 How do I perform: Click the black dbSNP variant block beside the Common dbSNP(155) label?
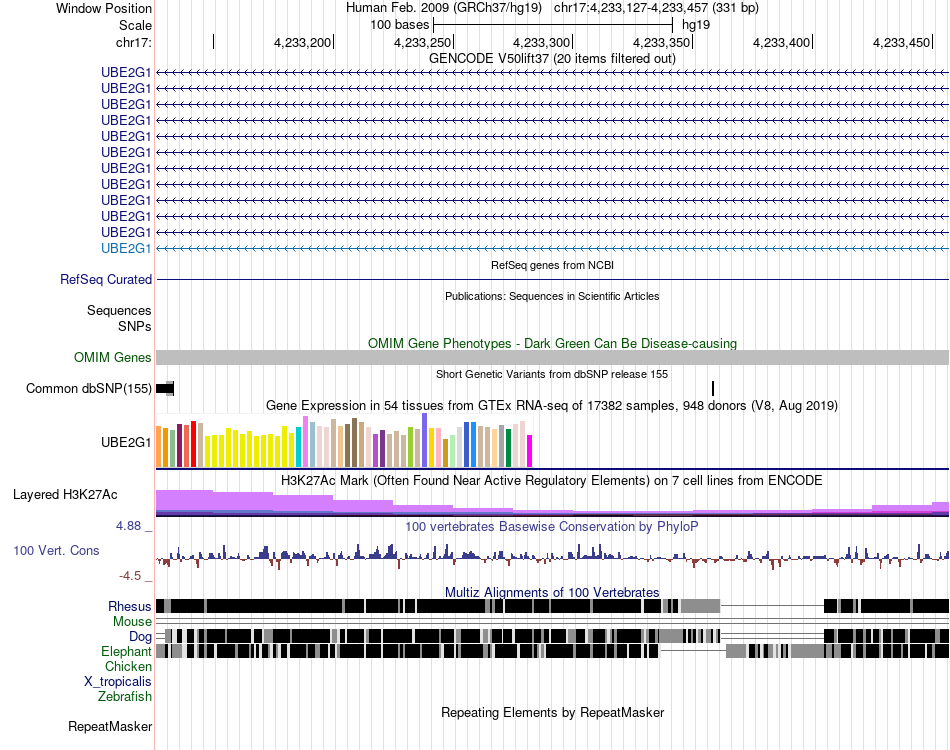[x=165, y=388]
